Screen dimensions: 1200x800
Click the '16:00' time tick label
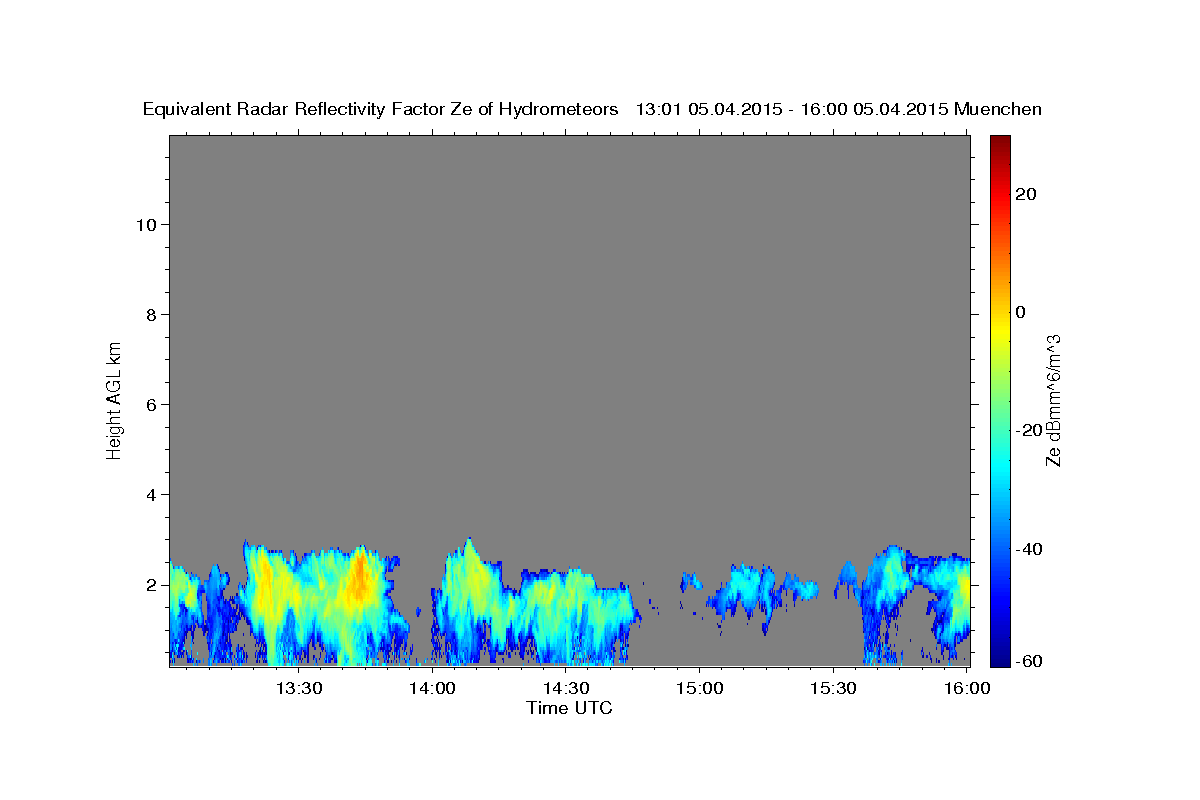point(965,688)
